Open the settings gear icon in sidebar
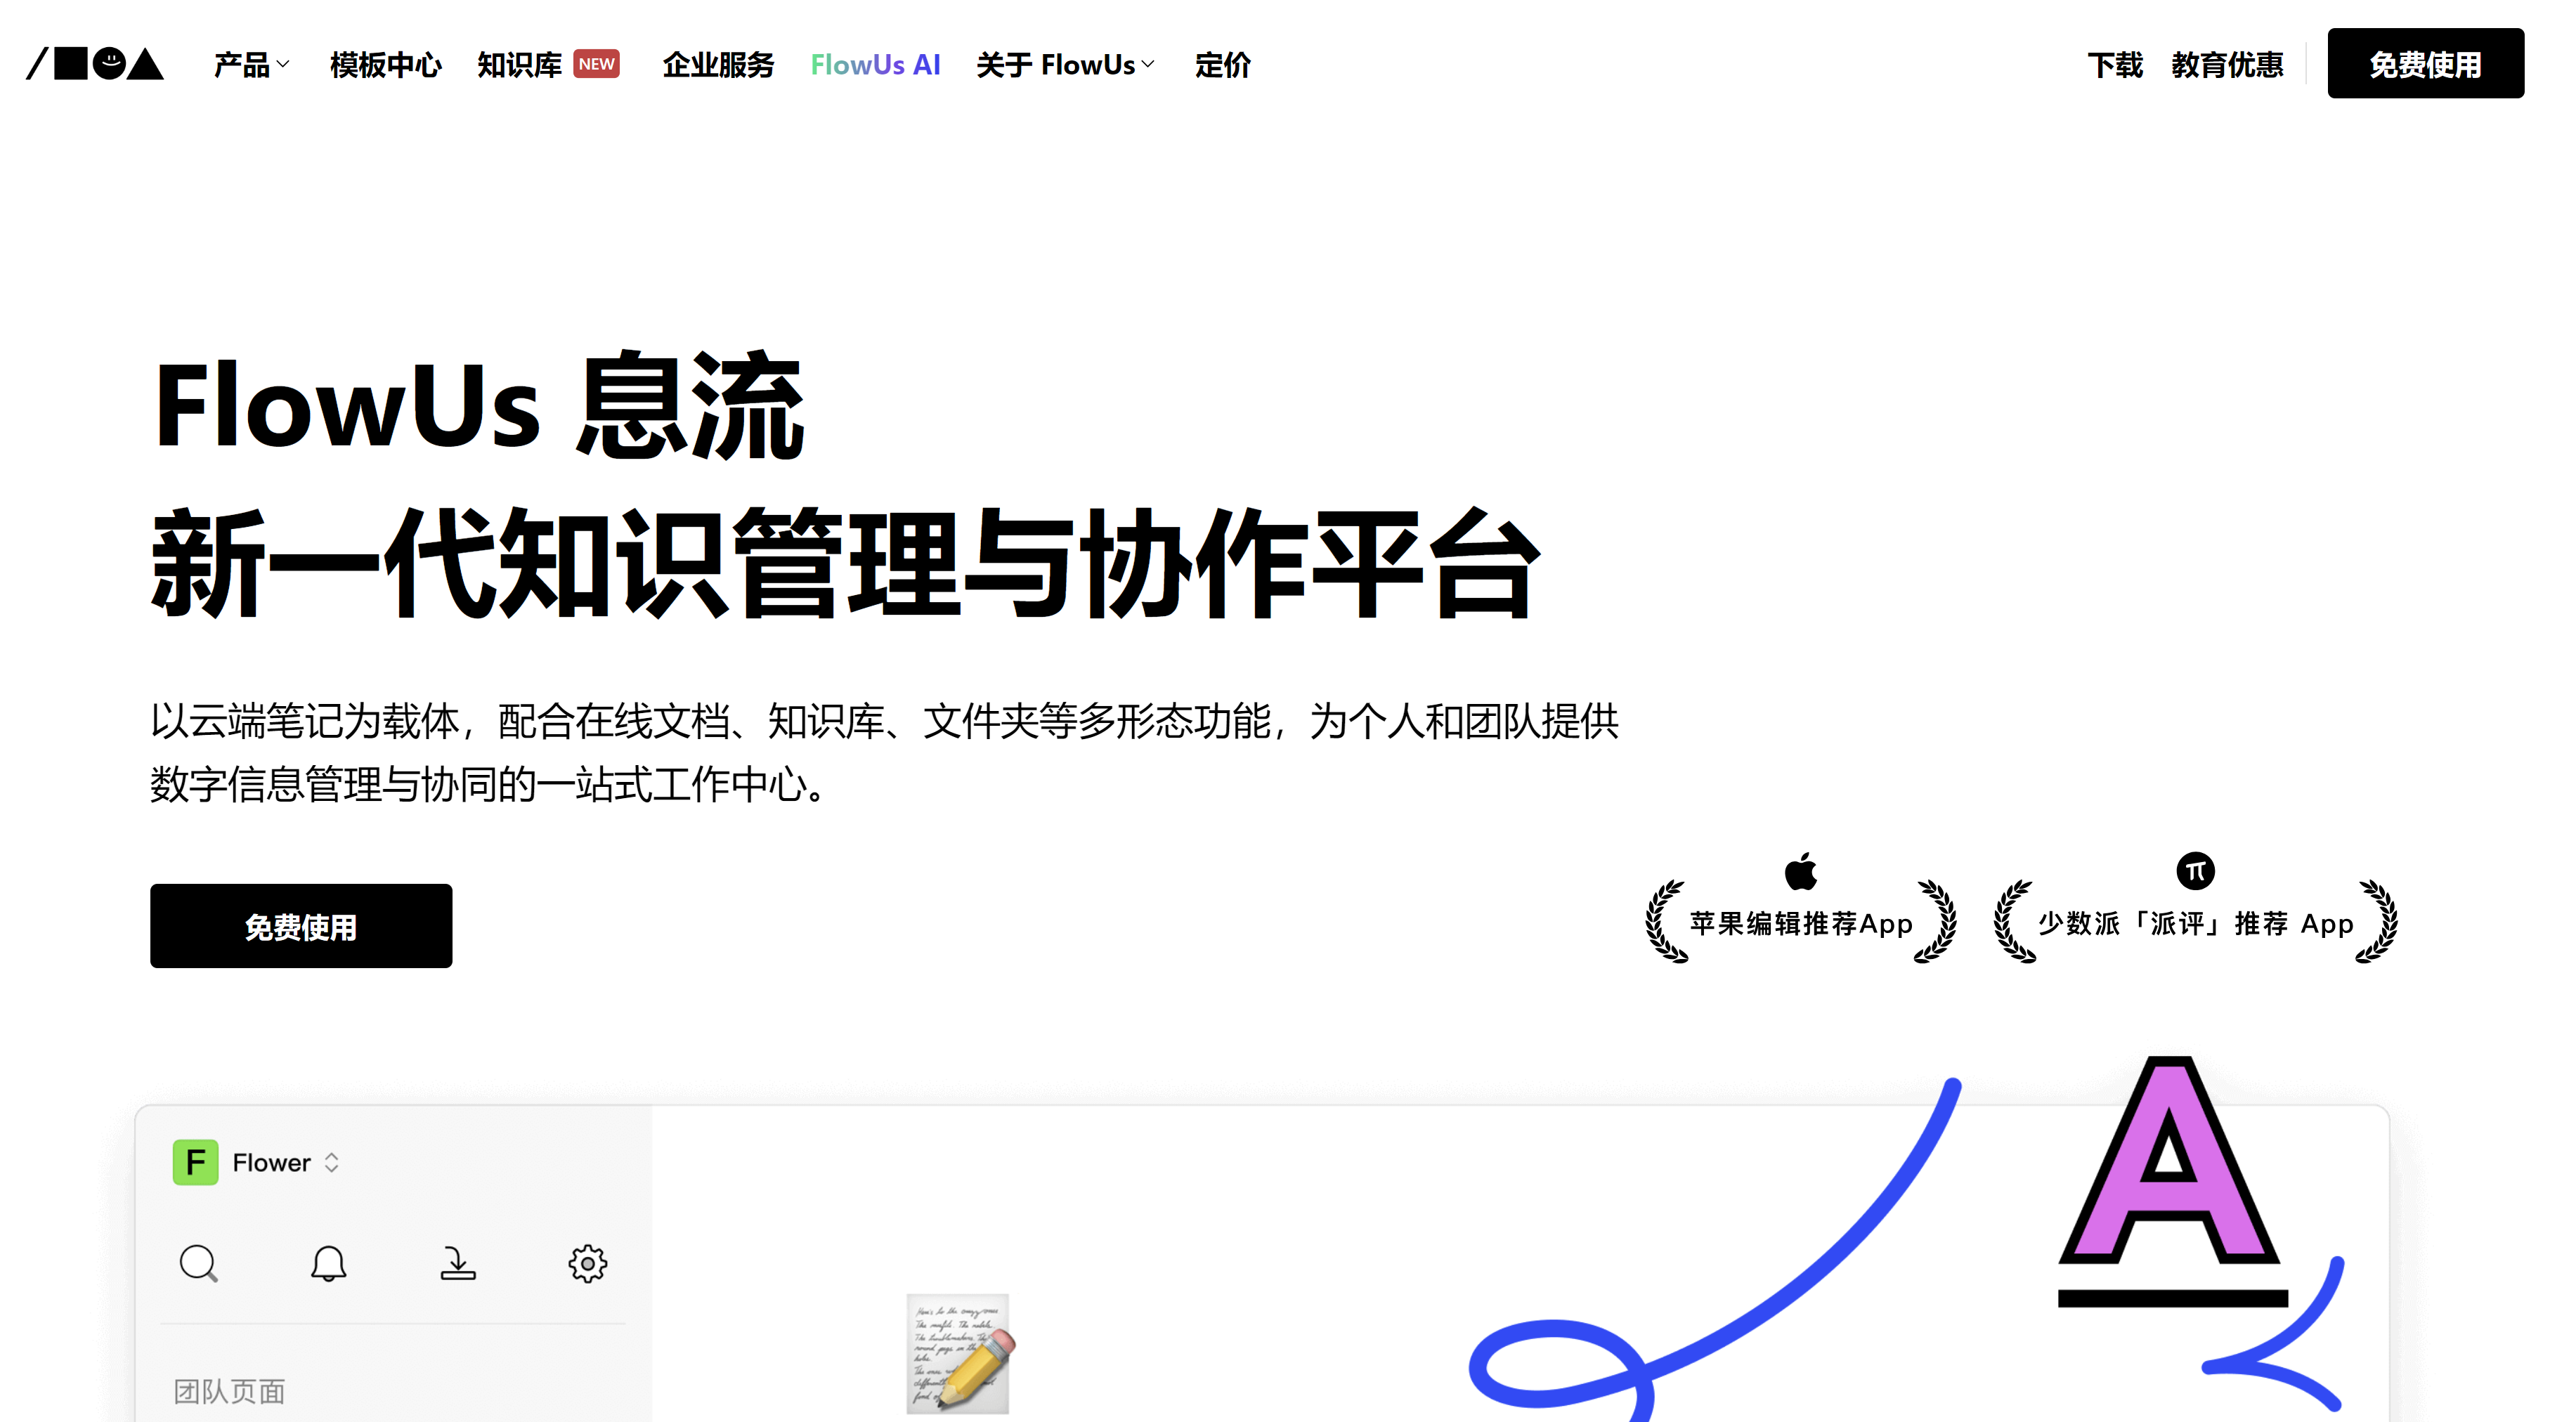Image resolution: width=2576 pixels, height=1422 pixels. coord(587,1263)
